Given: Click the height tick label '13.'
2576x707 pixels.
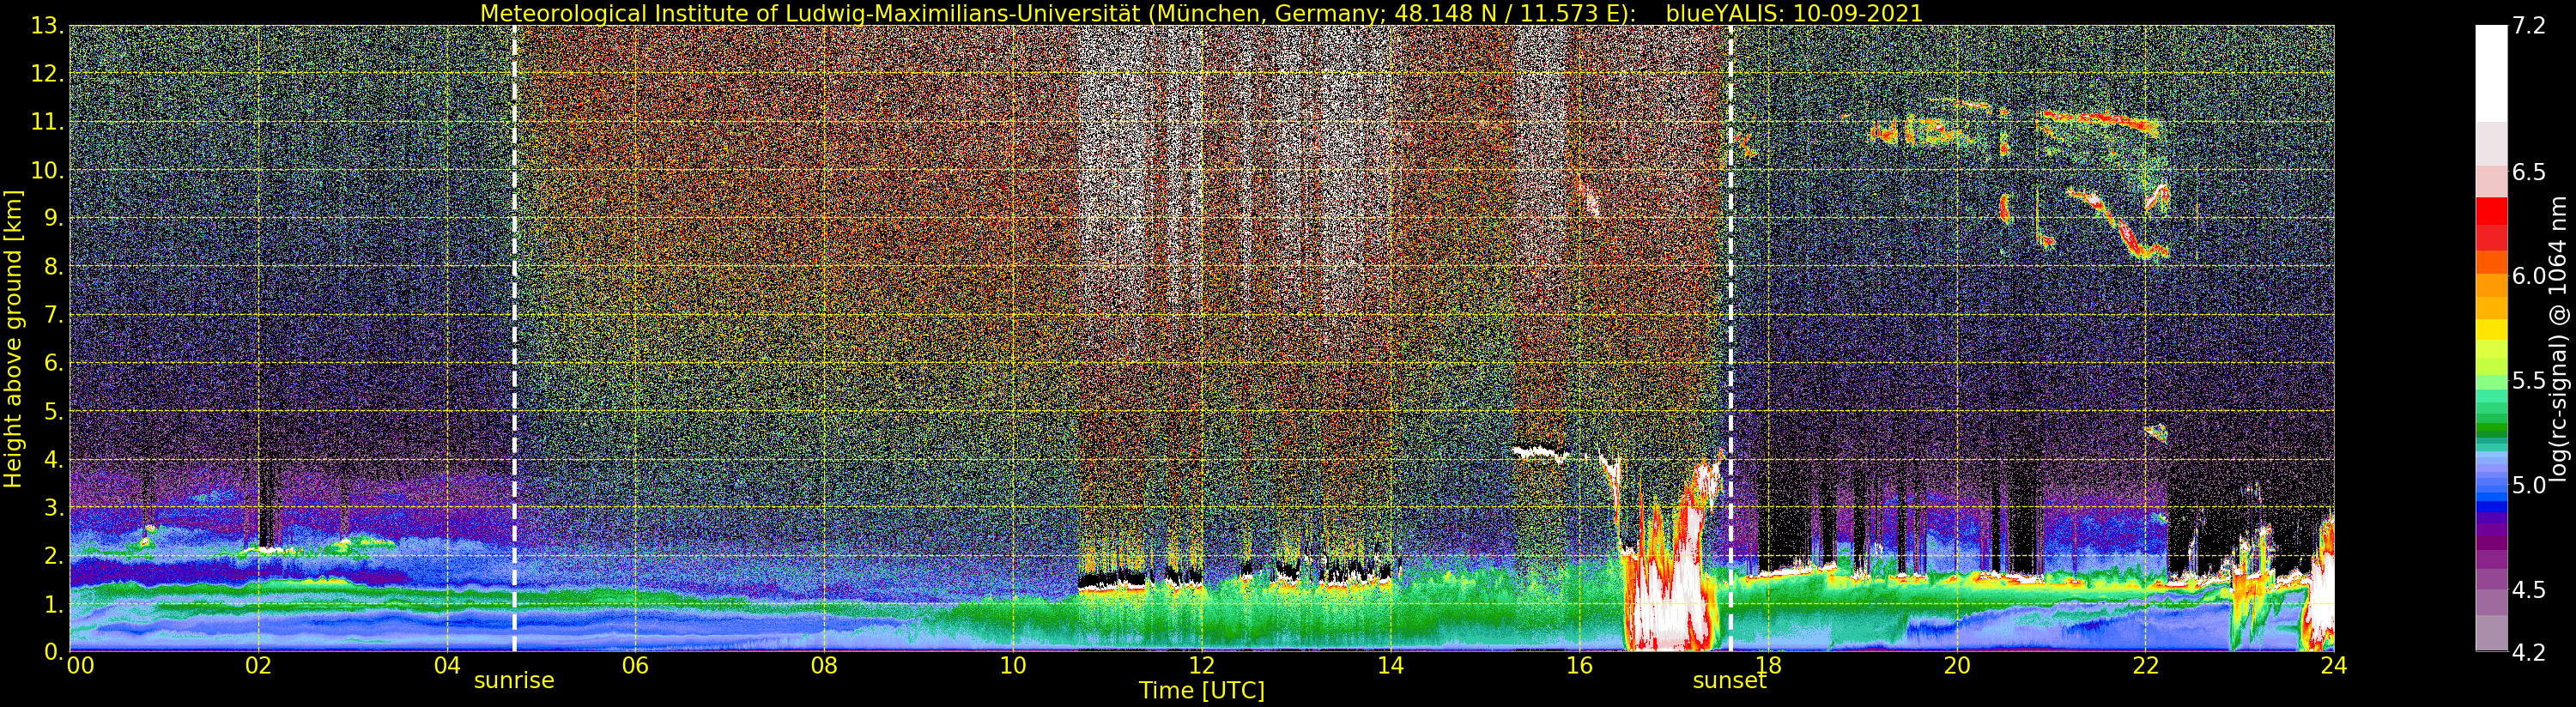Looking at the screenshot, I should tap(48, 26).
